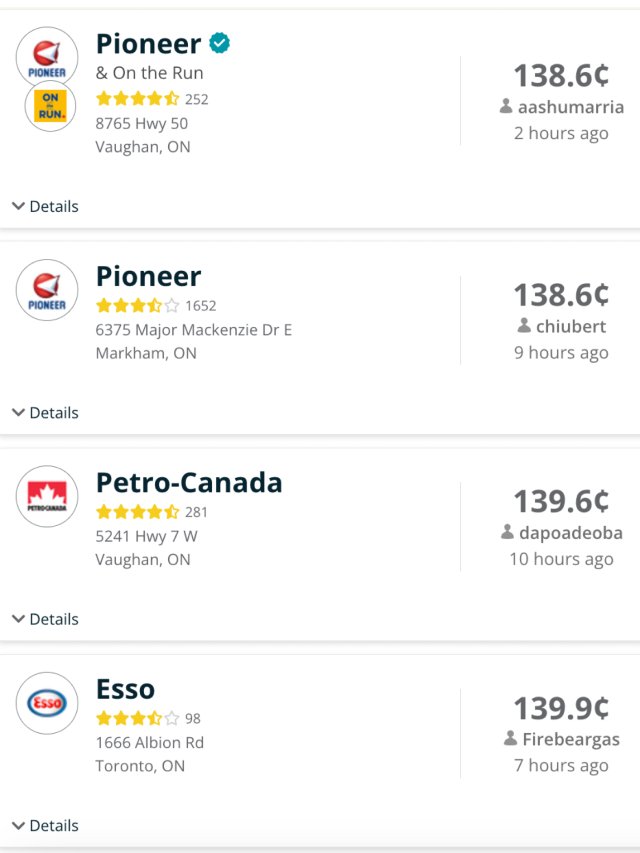This screenshot has height=853, width=640.
Task: Click the username chiubert
Action: point(571,326)
